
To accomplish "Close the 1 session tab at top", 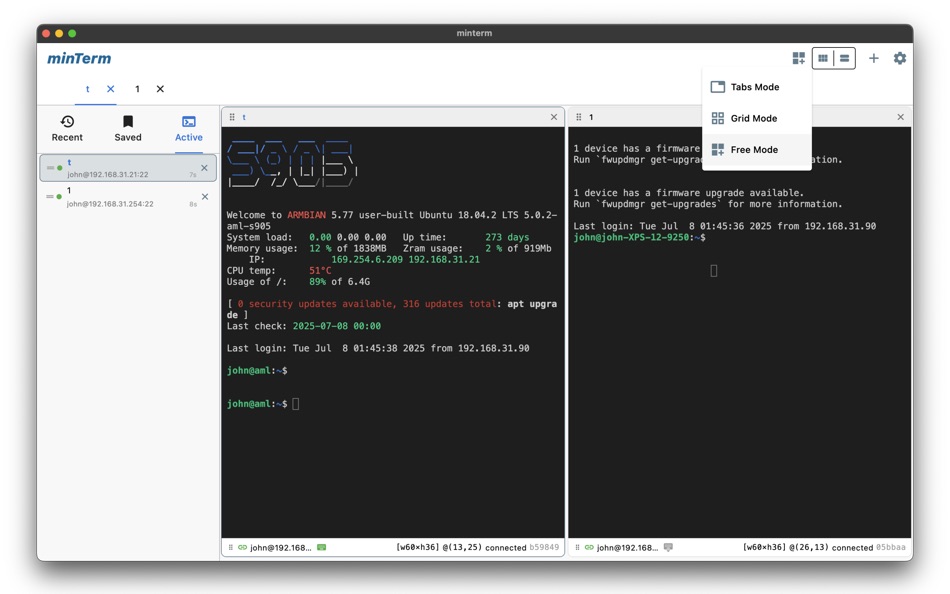I will pos(160,88).
